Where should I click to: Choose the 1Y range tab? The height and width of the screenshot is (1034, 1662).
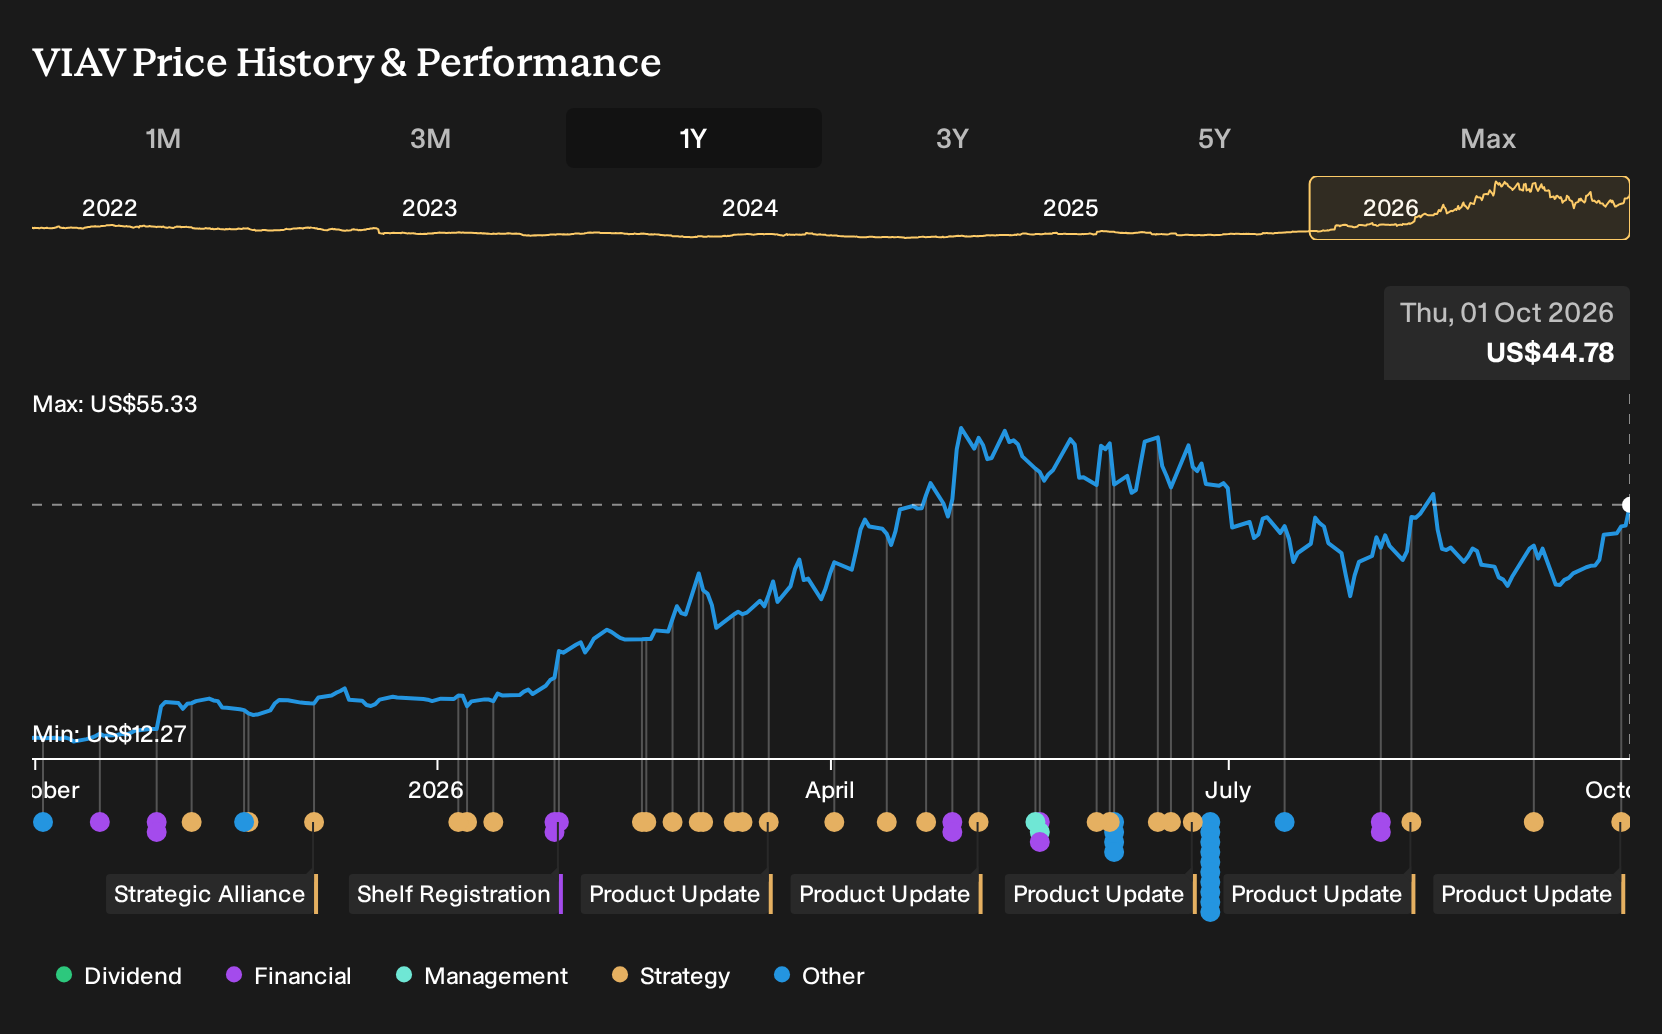pos(693,138)
